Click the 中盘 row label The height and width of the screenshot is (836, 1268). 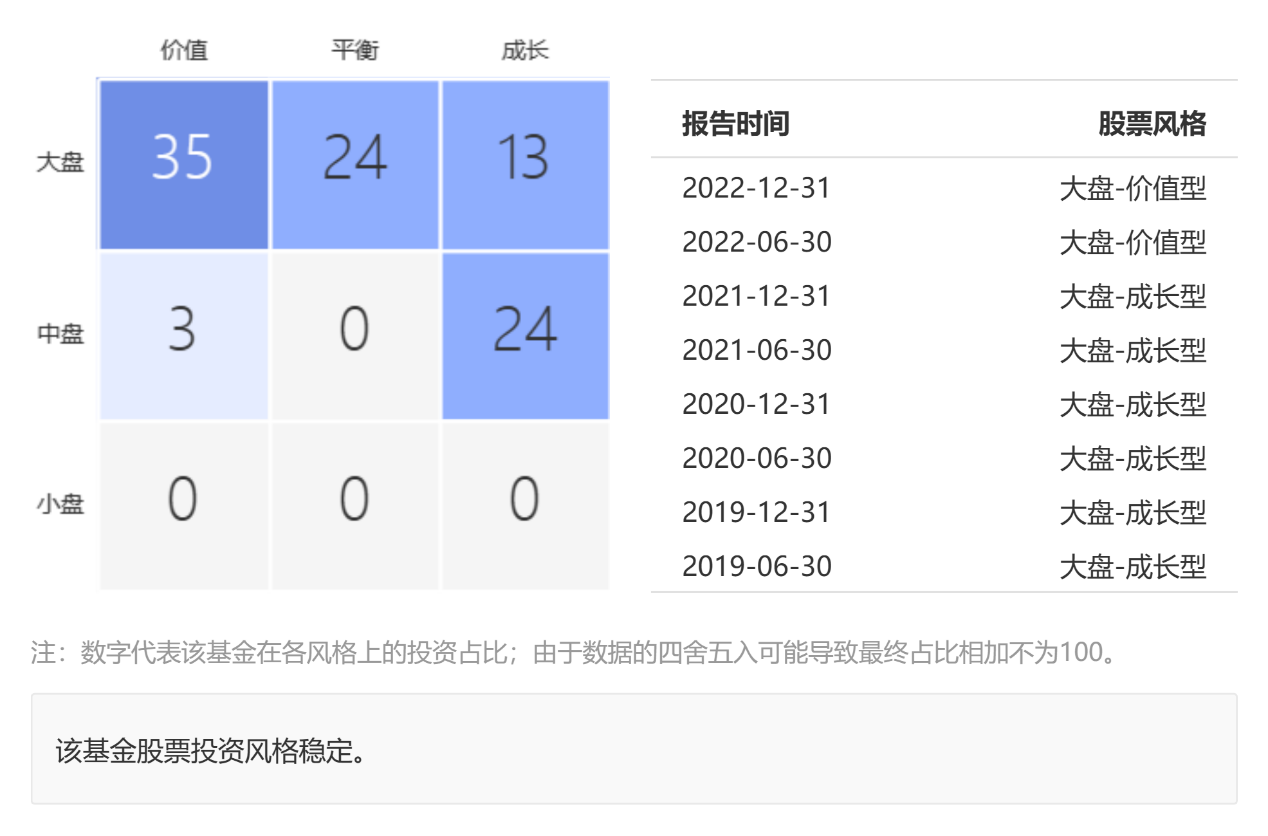pos(60,334)
